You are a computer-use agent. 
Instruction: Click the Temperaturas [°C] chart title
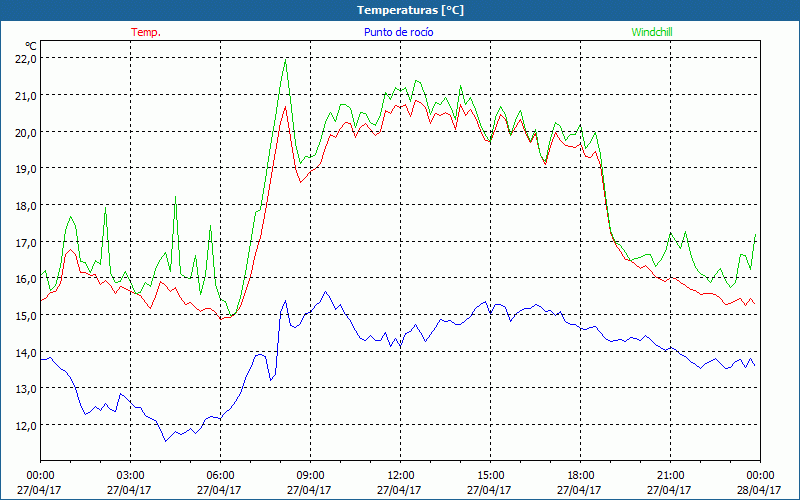410,10
